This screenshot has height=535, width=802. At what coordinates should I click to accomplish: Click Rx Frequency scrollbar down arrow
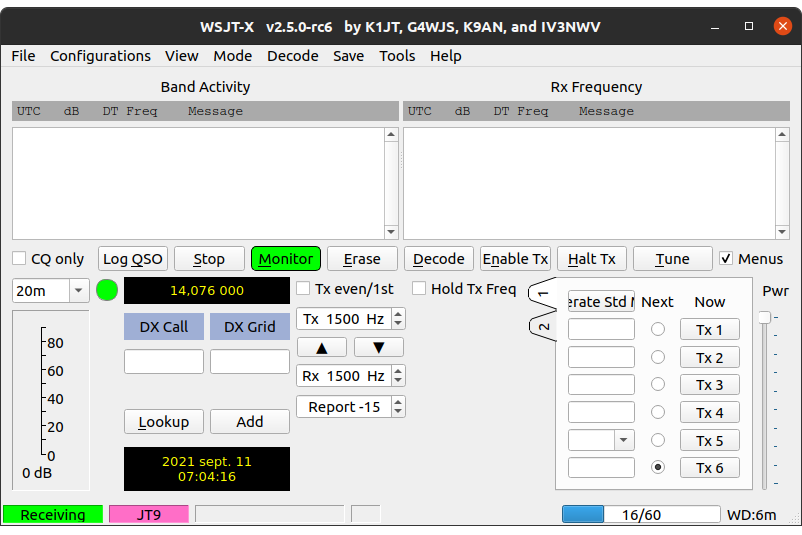pyautogui.click(x=782, y=232)
